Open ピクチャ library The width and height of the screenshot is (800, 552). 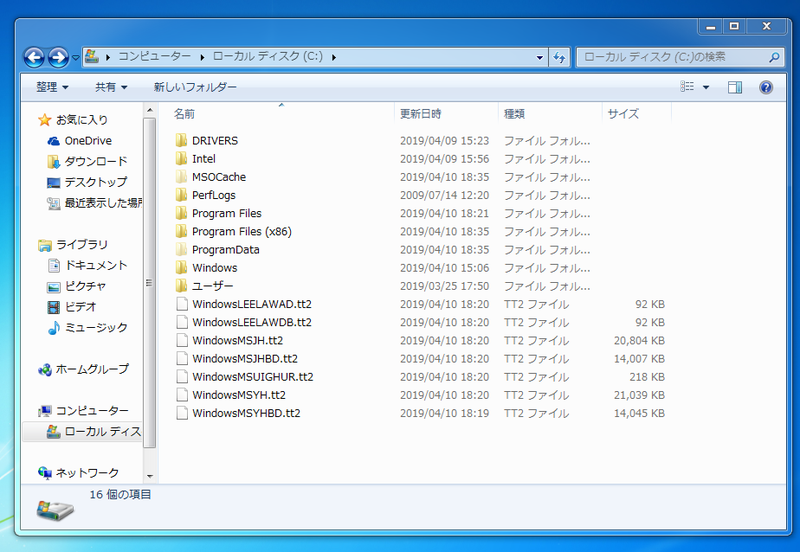click(85, 286)
